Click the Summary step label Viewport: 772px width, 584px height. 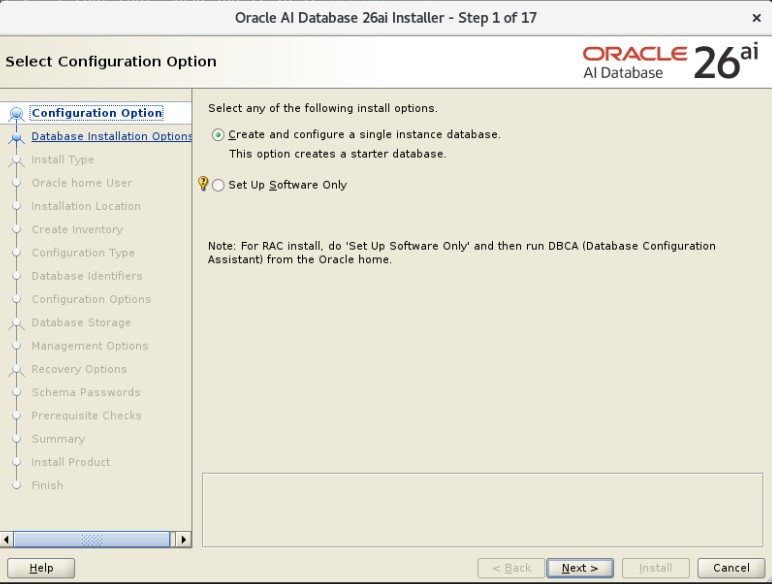(x=58, y=439)
